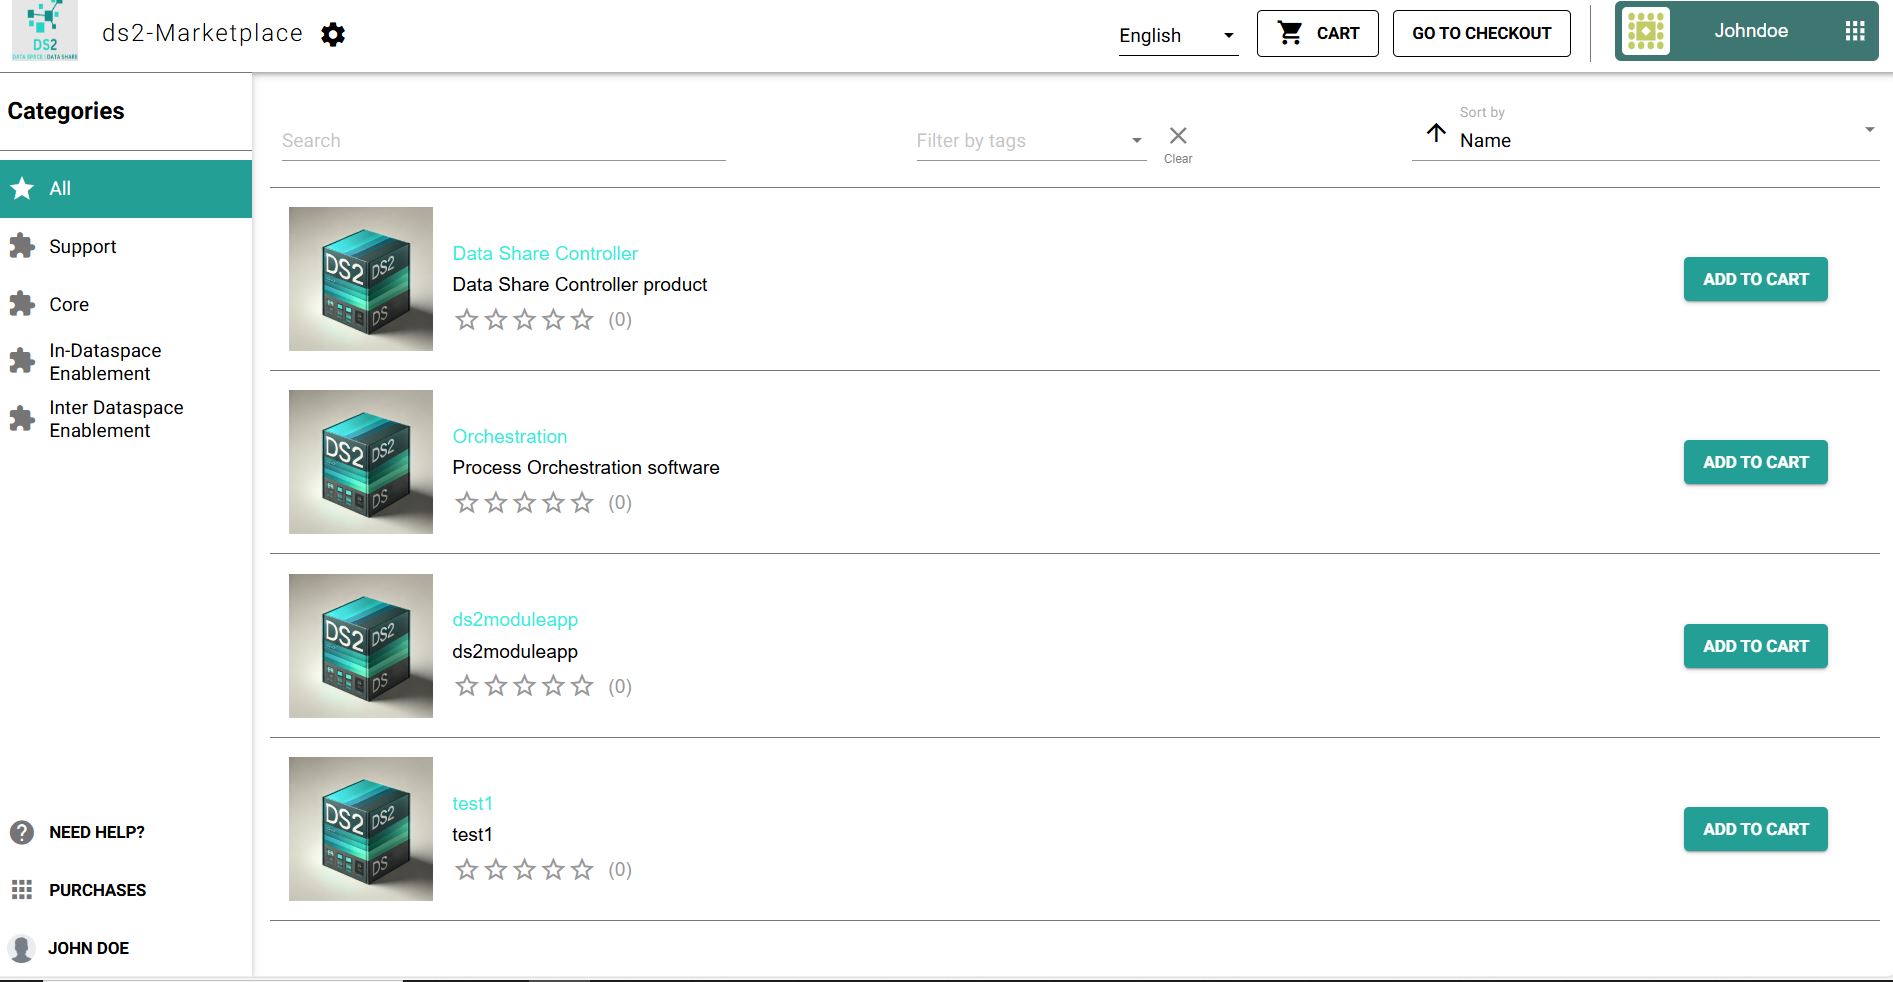Add Orchestration to cart
Screen dimensions: 1893x982
1755,462
